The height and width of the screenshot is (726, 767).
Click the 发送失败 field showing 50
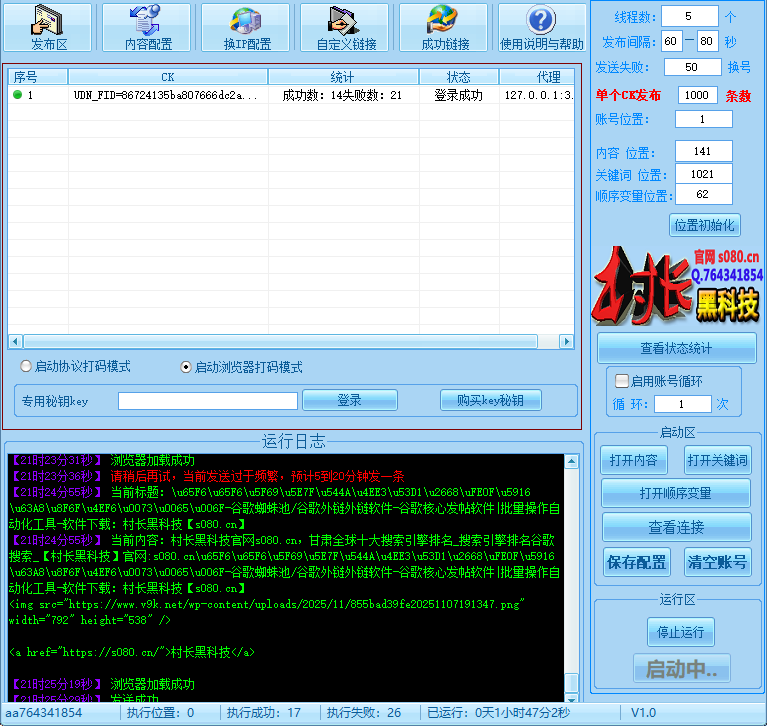coord(692,67)
